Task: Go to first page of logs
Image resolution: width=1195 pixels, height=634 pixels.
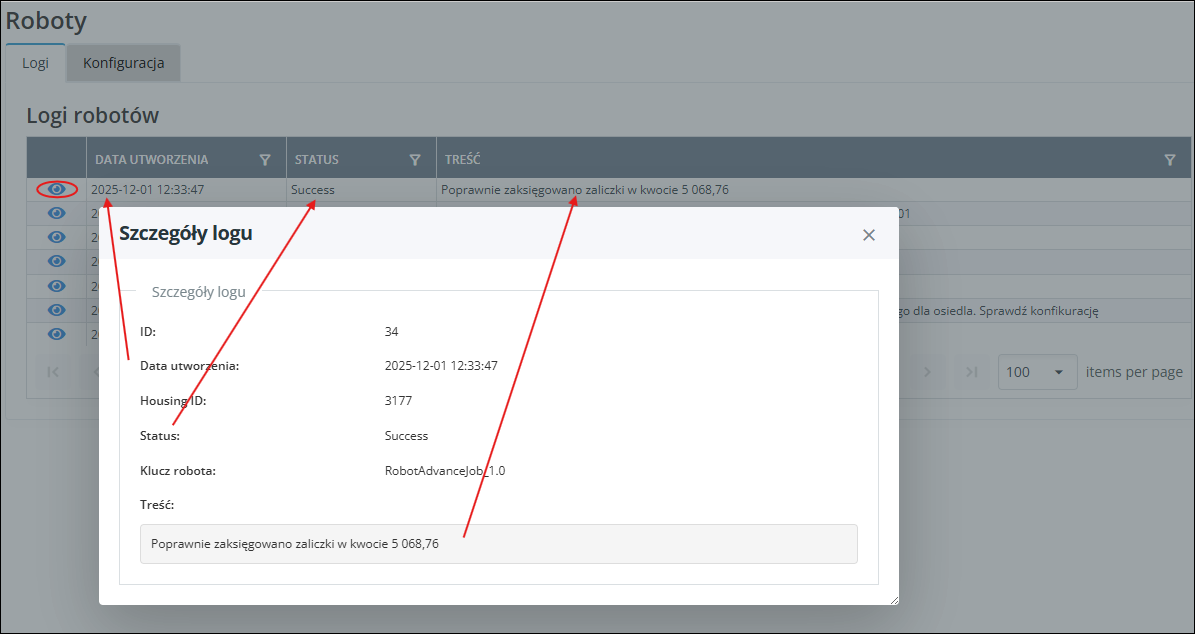Action: pyautogui.click(x=54, y=372)
